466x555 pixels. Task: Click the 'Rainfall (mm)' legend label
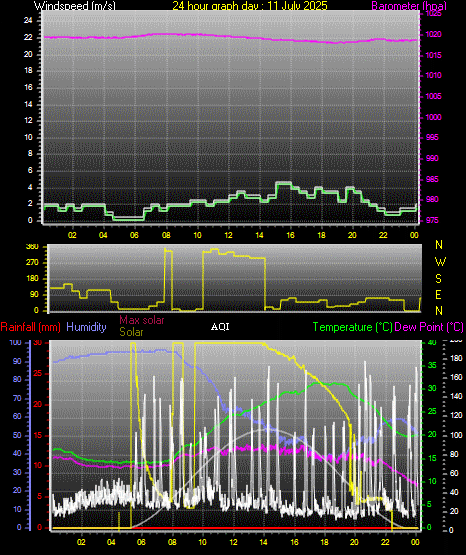click(x=30, y=327)
